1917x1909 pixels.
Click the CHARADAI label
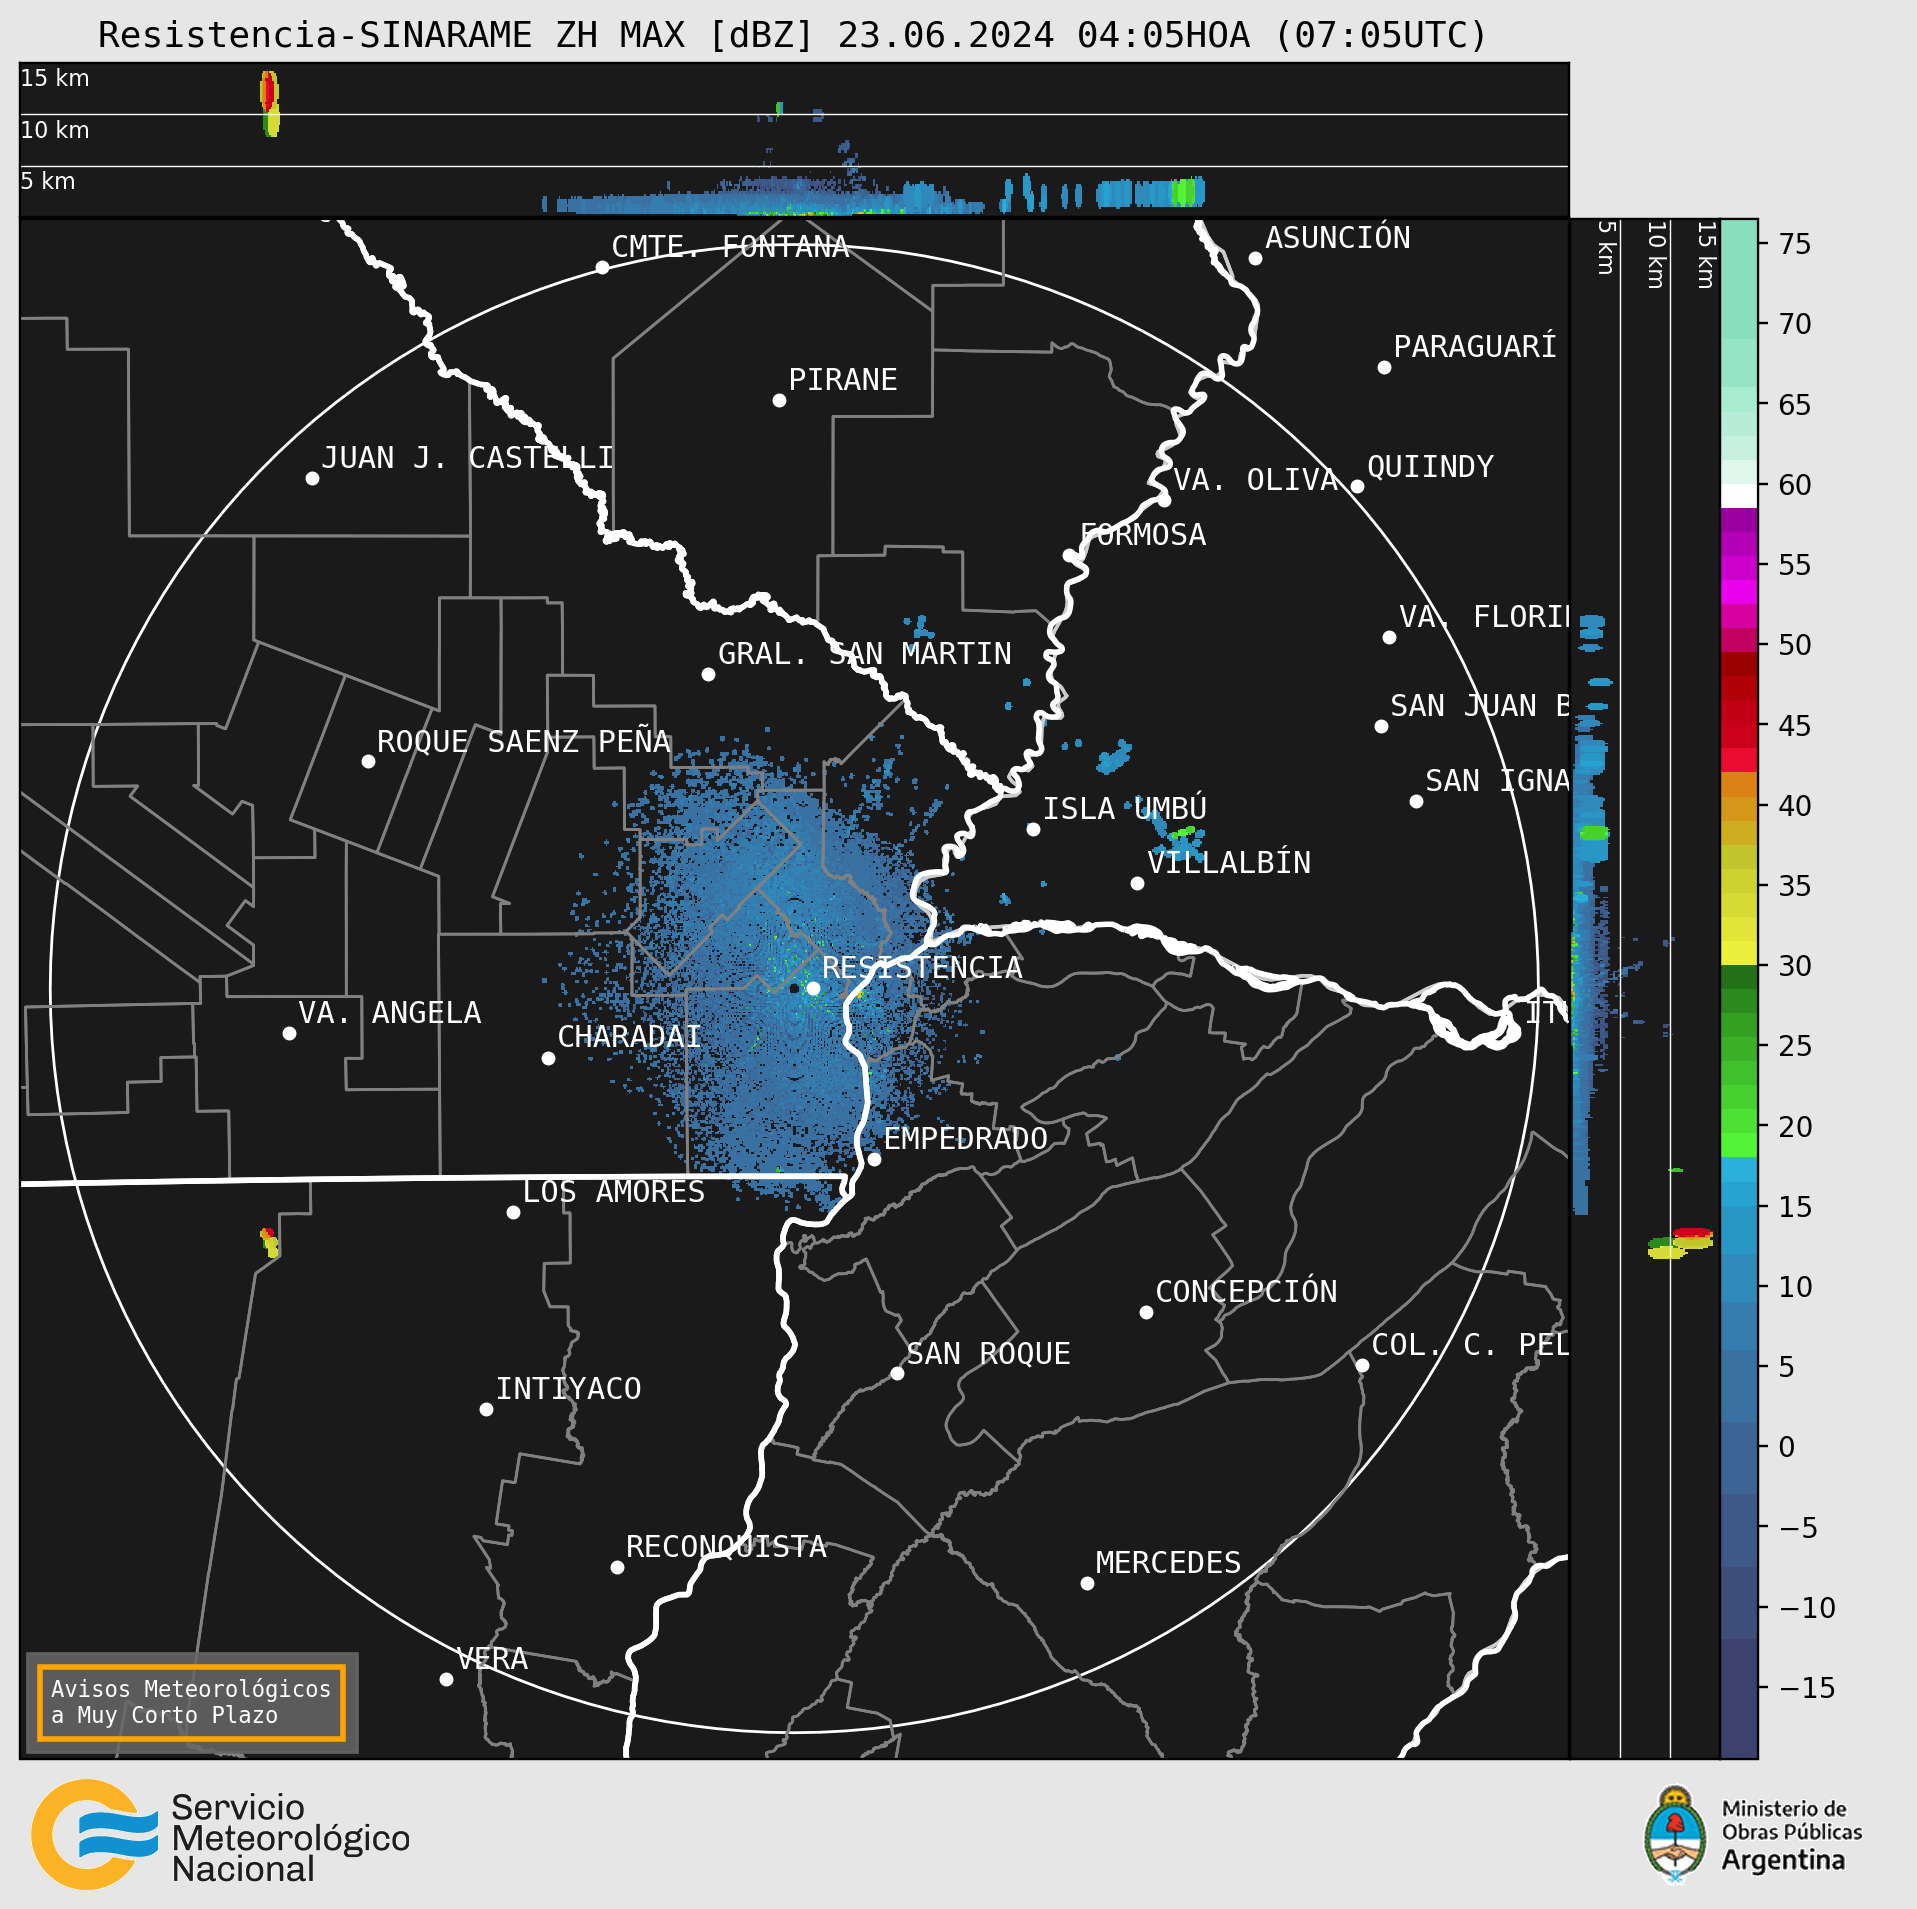629,1036
